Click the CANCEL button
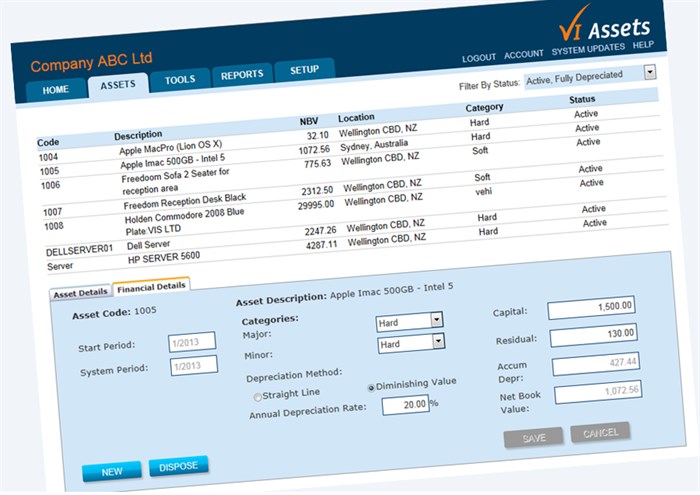Viewport: 700px width, 495px height. pyautogui.click(x=600, y=433)
